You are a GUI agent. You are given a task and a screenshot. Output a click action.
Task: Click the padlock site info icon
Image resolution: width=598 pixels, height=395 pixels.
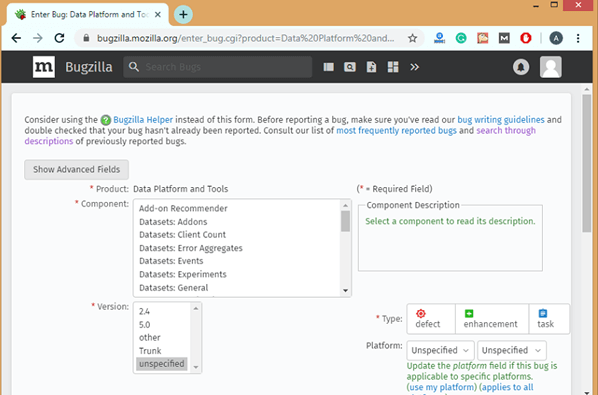point(86,38)
